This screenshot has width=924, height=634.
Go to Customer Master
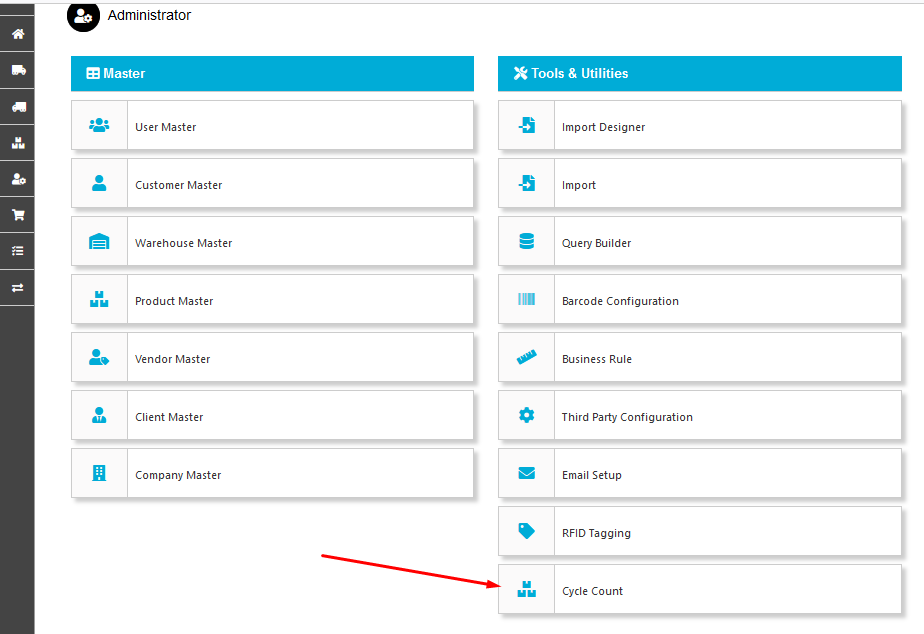(179, 185)
